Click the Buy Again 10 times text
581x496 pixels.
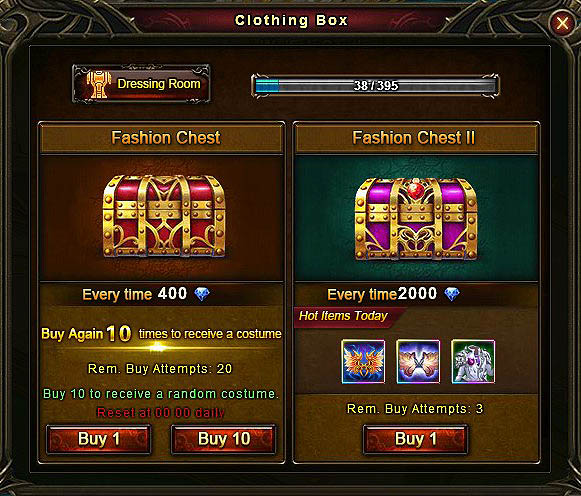tap(161, 333)
